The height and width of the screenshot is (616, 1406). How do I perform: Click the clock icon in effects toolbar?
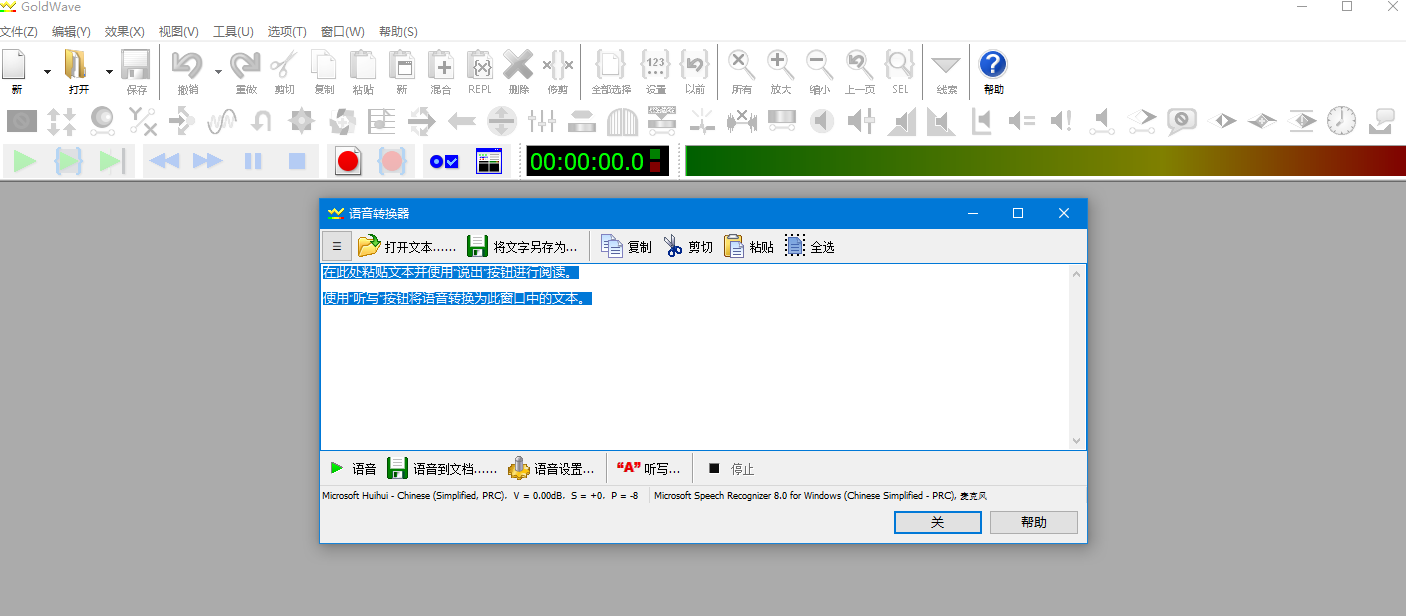pos(1342,122)
